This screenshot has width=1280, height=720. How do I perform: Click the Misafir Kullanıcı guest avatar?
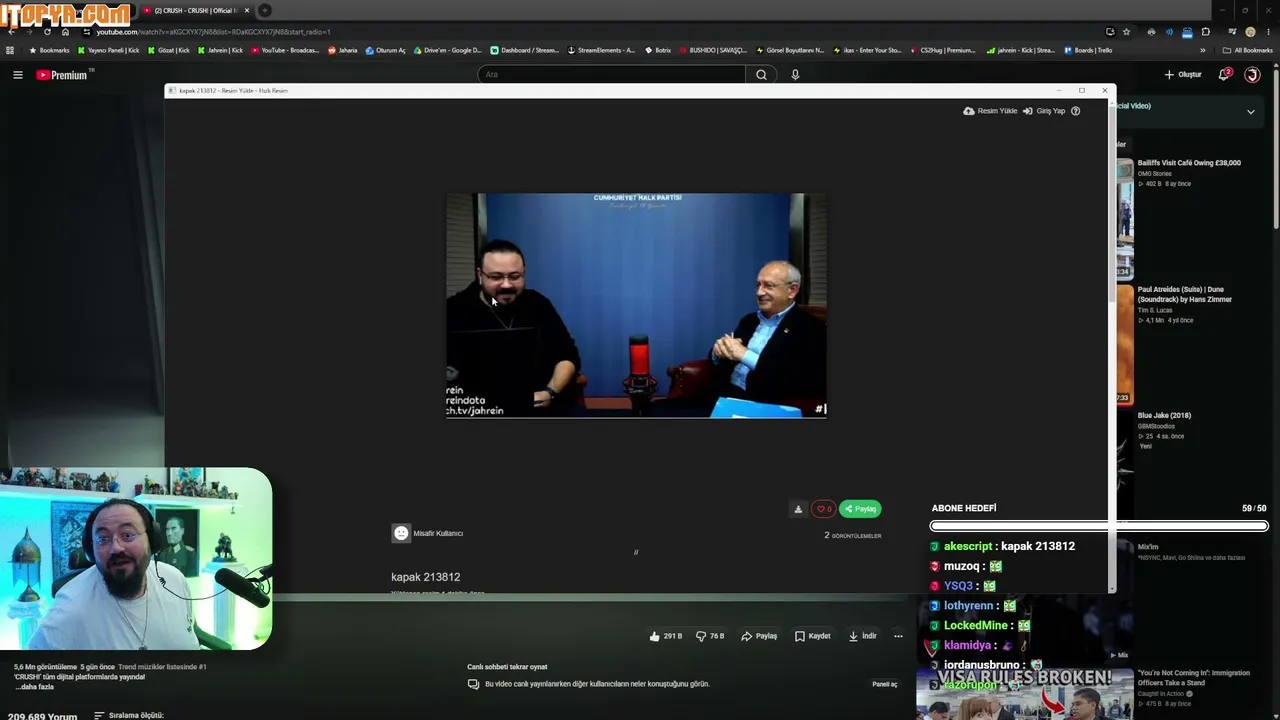pyautogui.click(x=401, y=534)
